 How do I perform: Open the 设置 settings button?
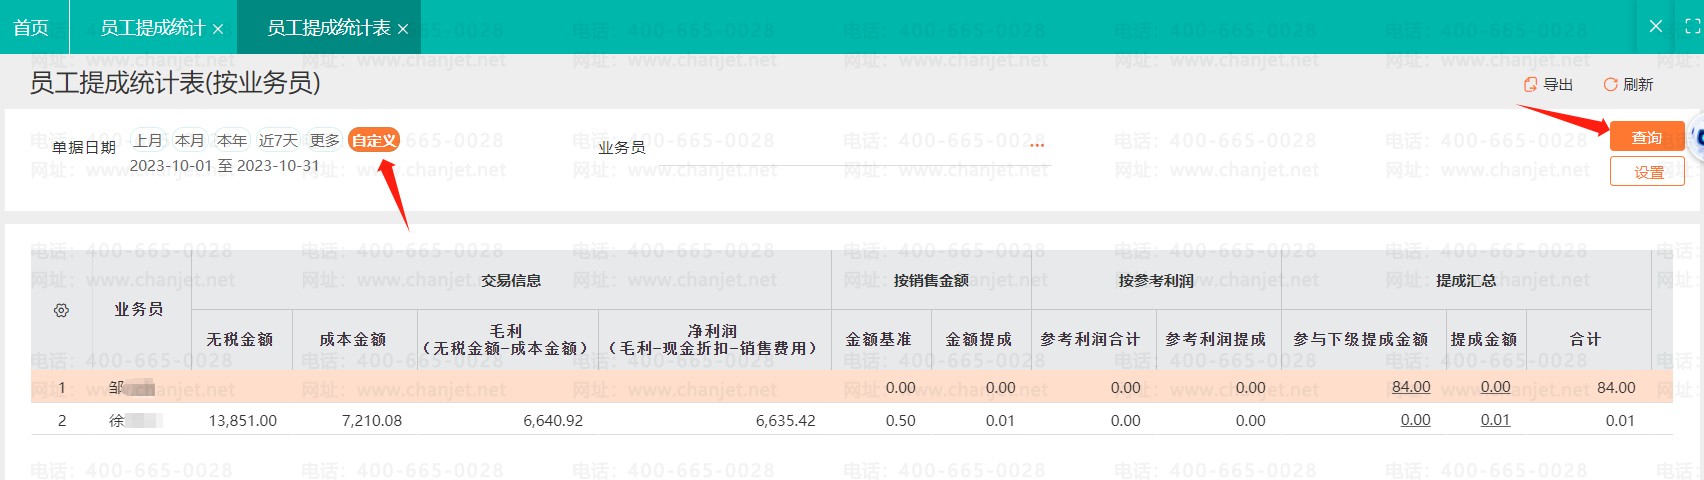1647,172
